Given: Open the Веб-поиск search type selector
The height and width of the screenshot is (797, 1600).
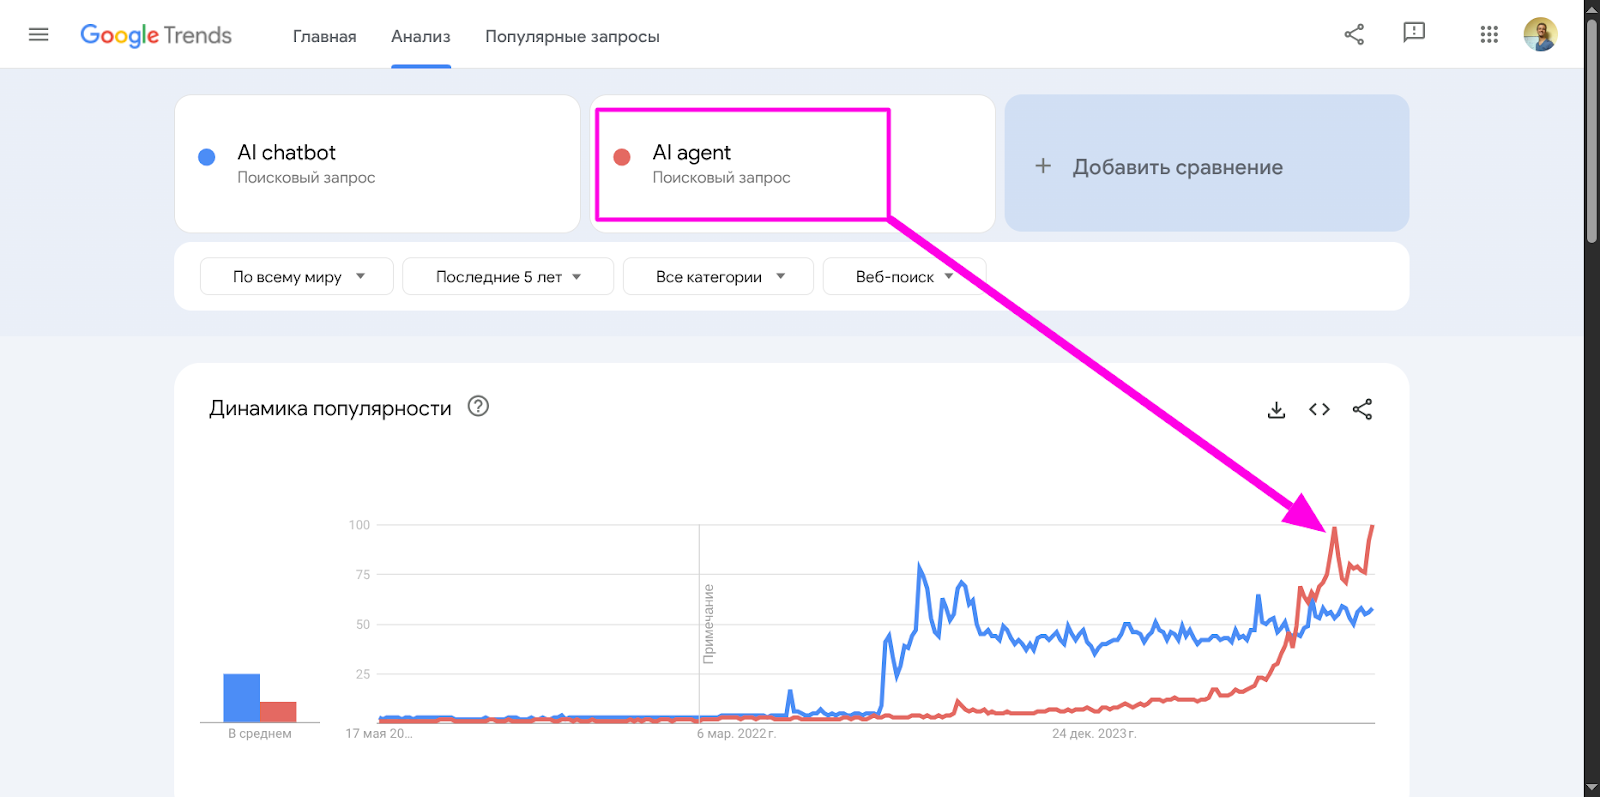Looking at the screenshot, I should [903, 276].
